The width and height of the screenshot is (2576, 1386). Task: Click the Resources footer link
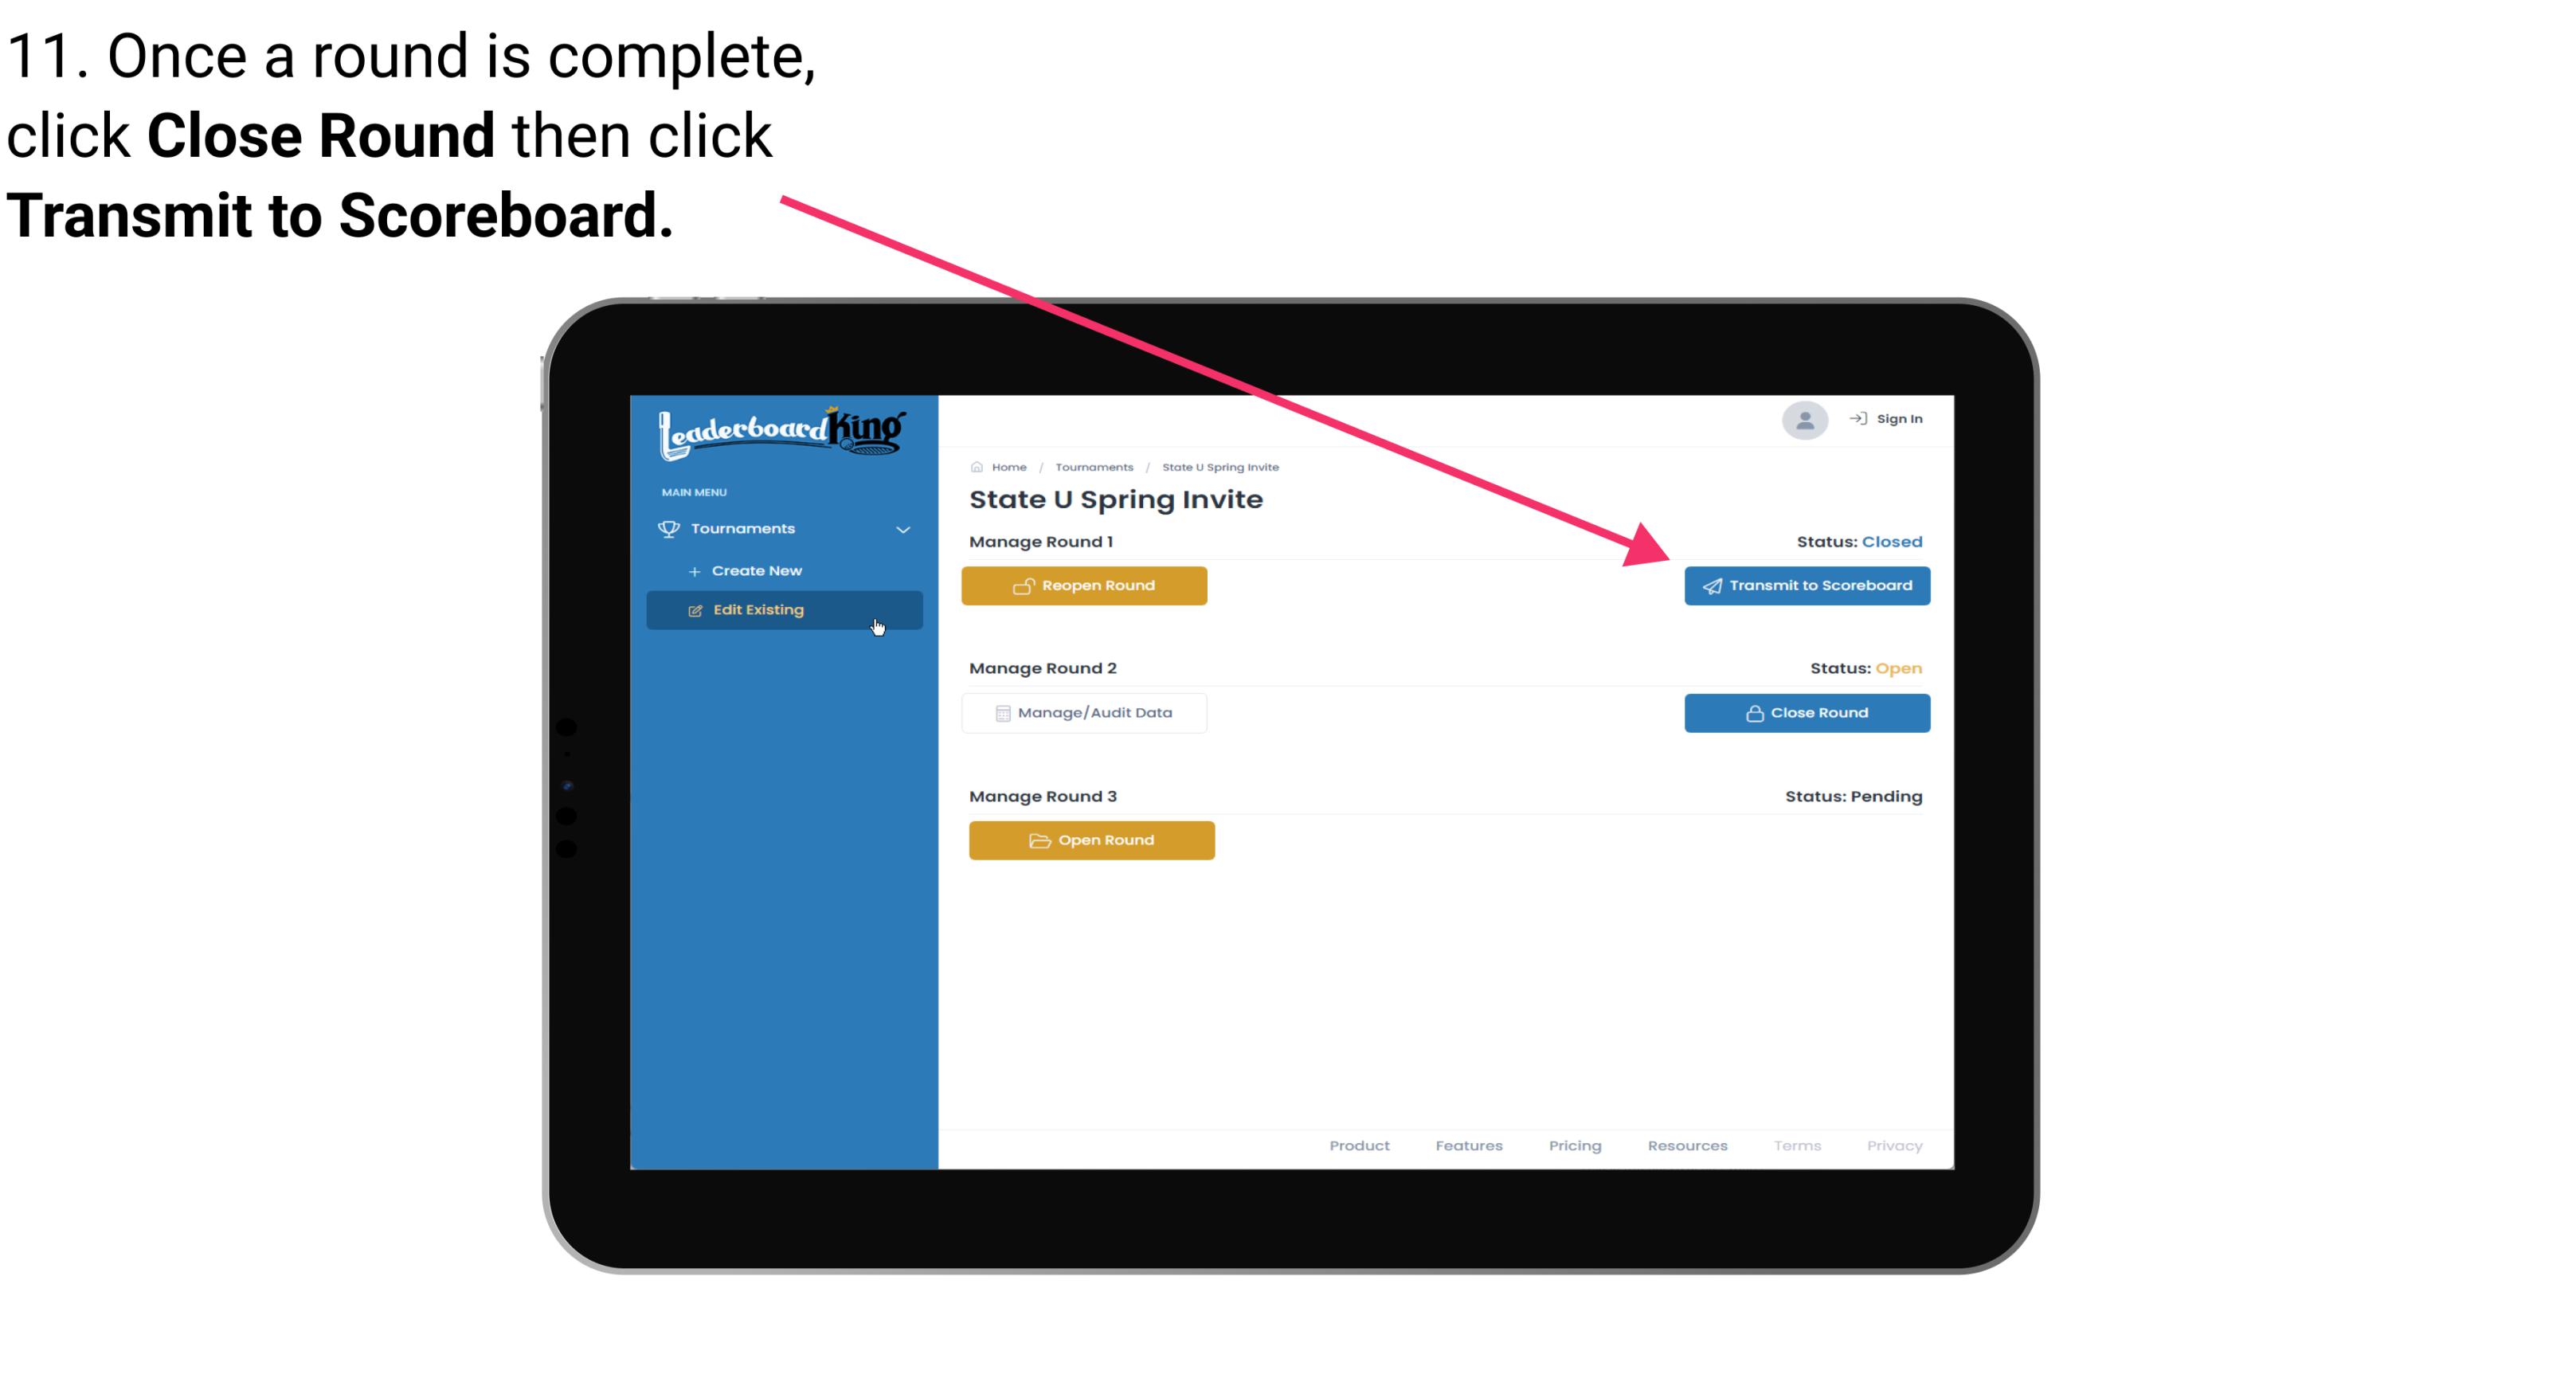(x=1685, y=1145)
